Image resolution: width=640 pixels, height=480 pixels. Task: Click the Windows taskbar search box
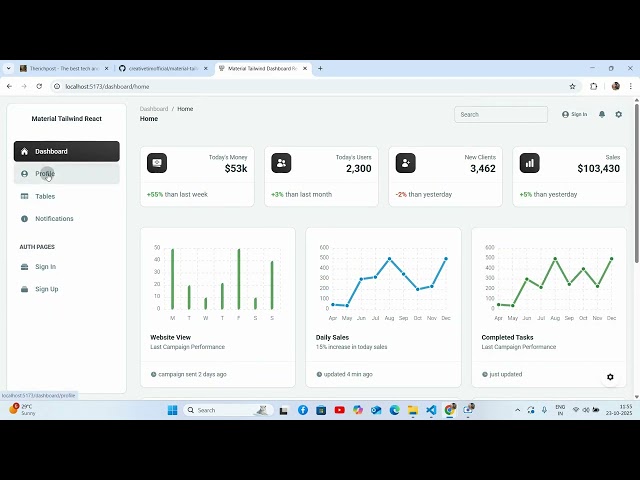click(x=229, y=410)
